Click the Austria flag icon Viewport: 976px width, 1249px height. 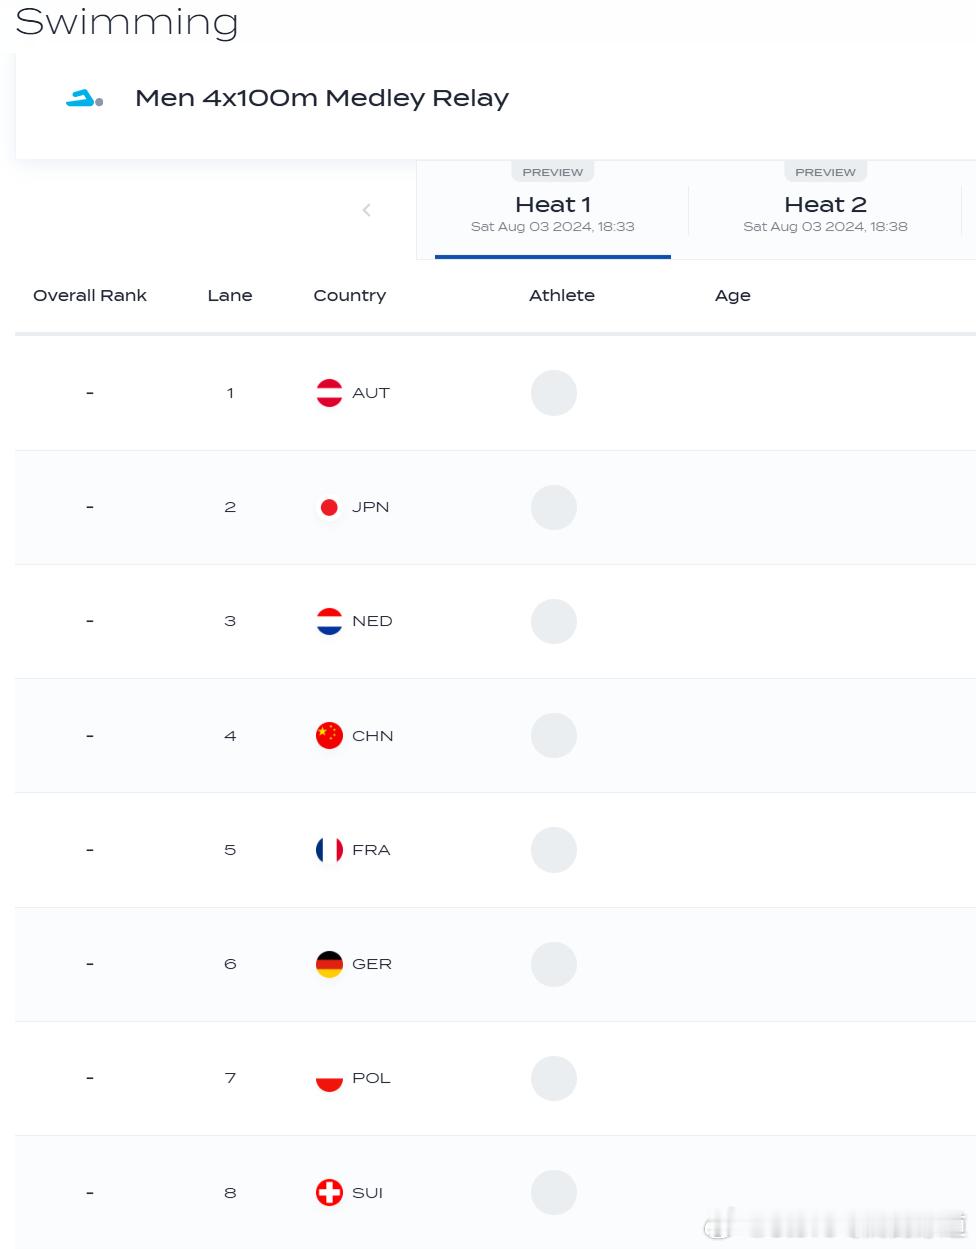(x=329, y=393)
